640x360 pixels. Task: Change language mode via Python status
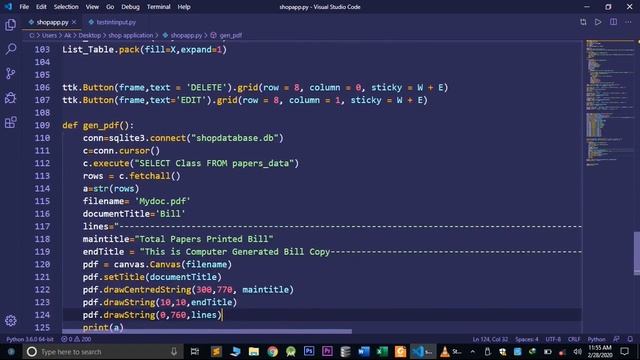[596, 339]
